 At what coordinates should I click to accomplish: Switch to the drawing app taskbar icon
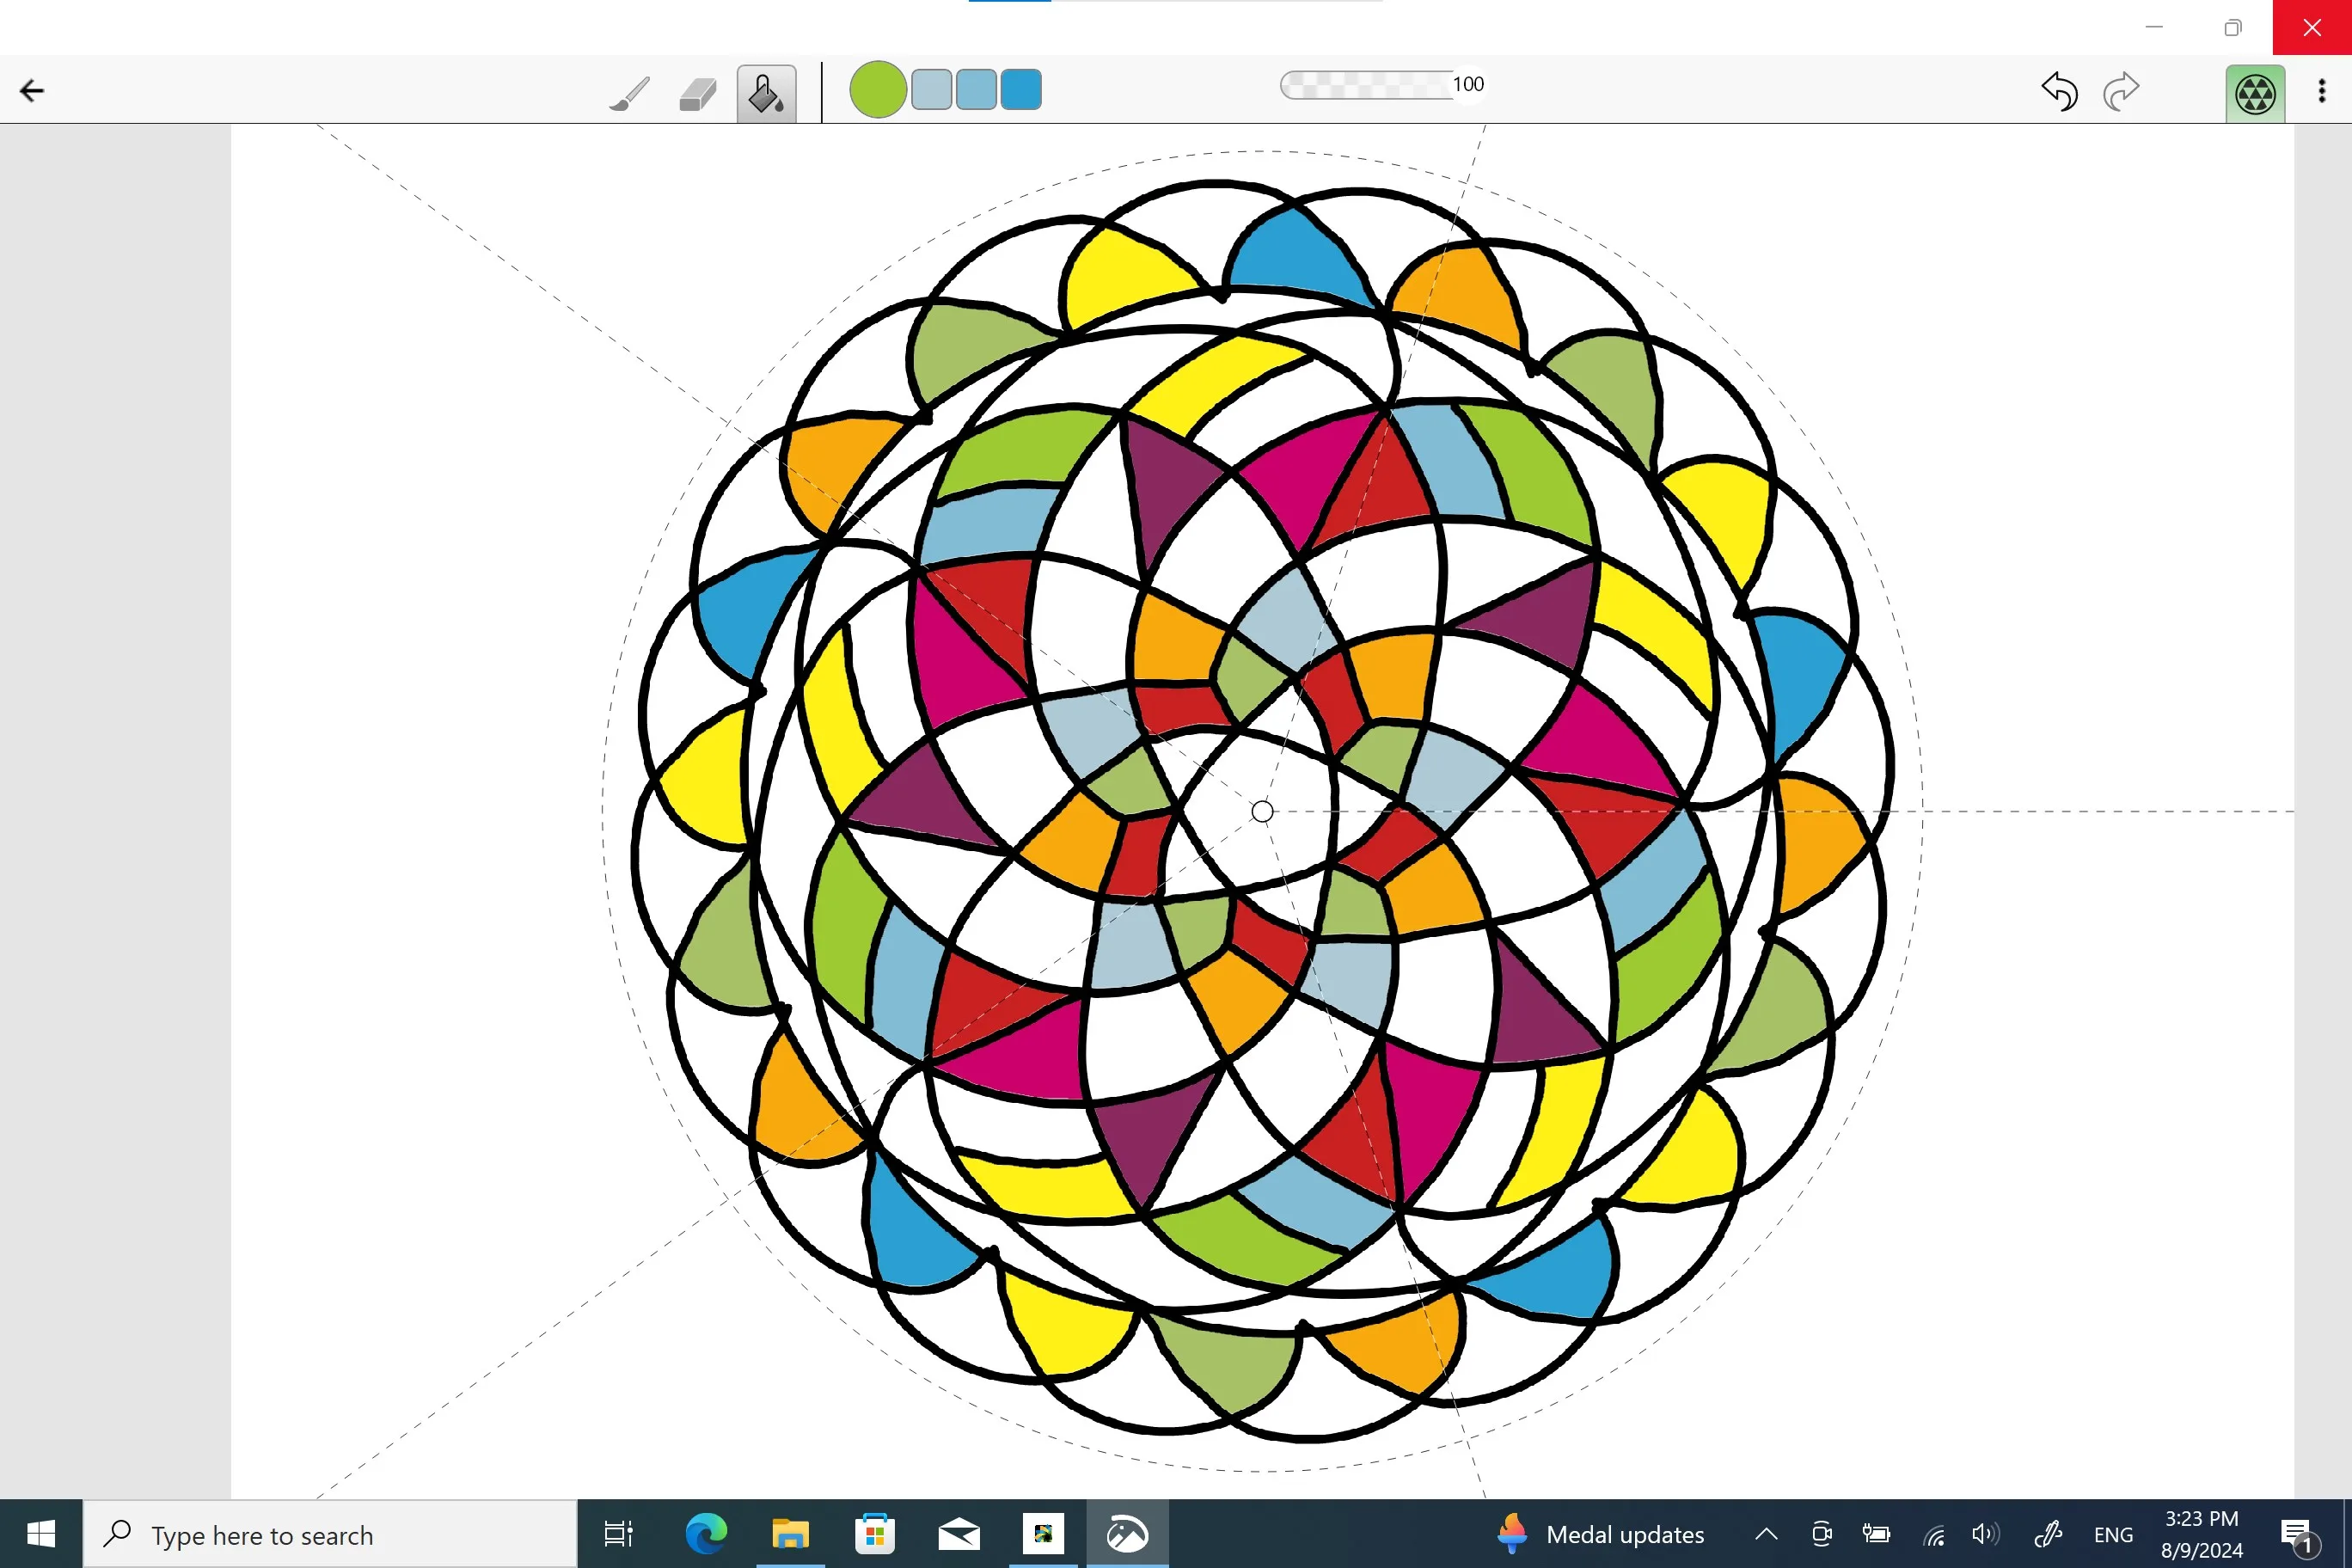click(1127, 1534)
